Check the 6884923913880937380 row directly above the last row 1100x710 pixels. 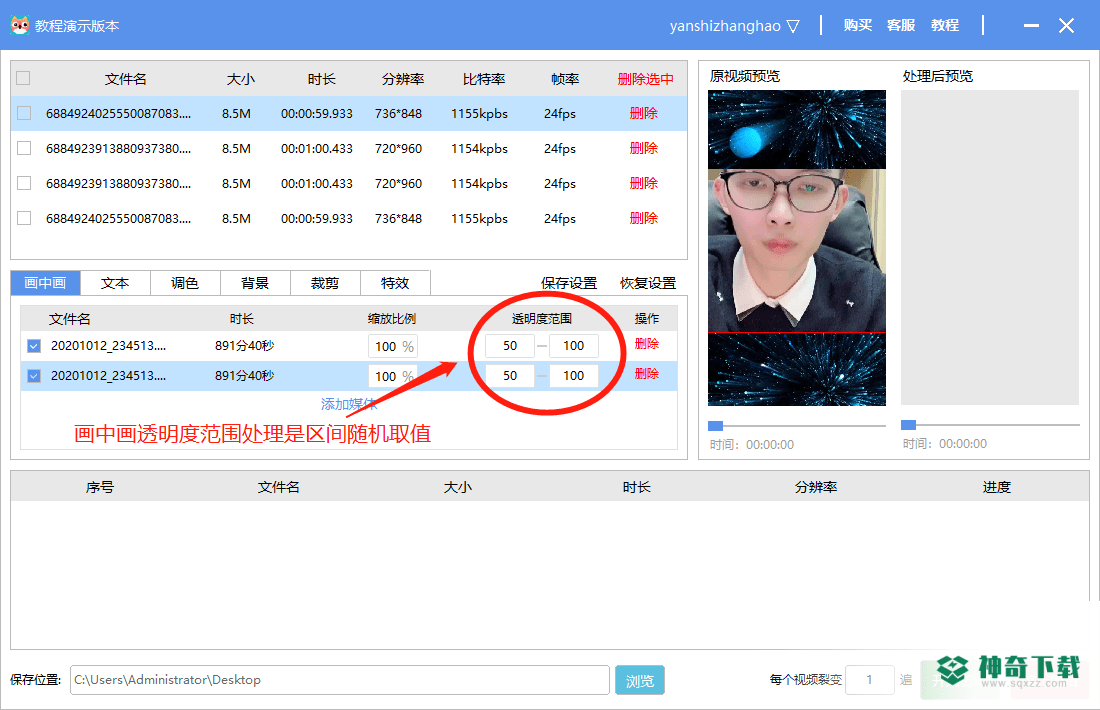24,183
